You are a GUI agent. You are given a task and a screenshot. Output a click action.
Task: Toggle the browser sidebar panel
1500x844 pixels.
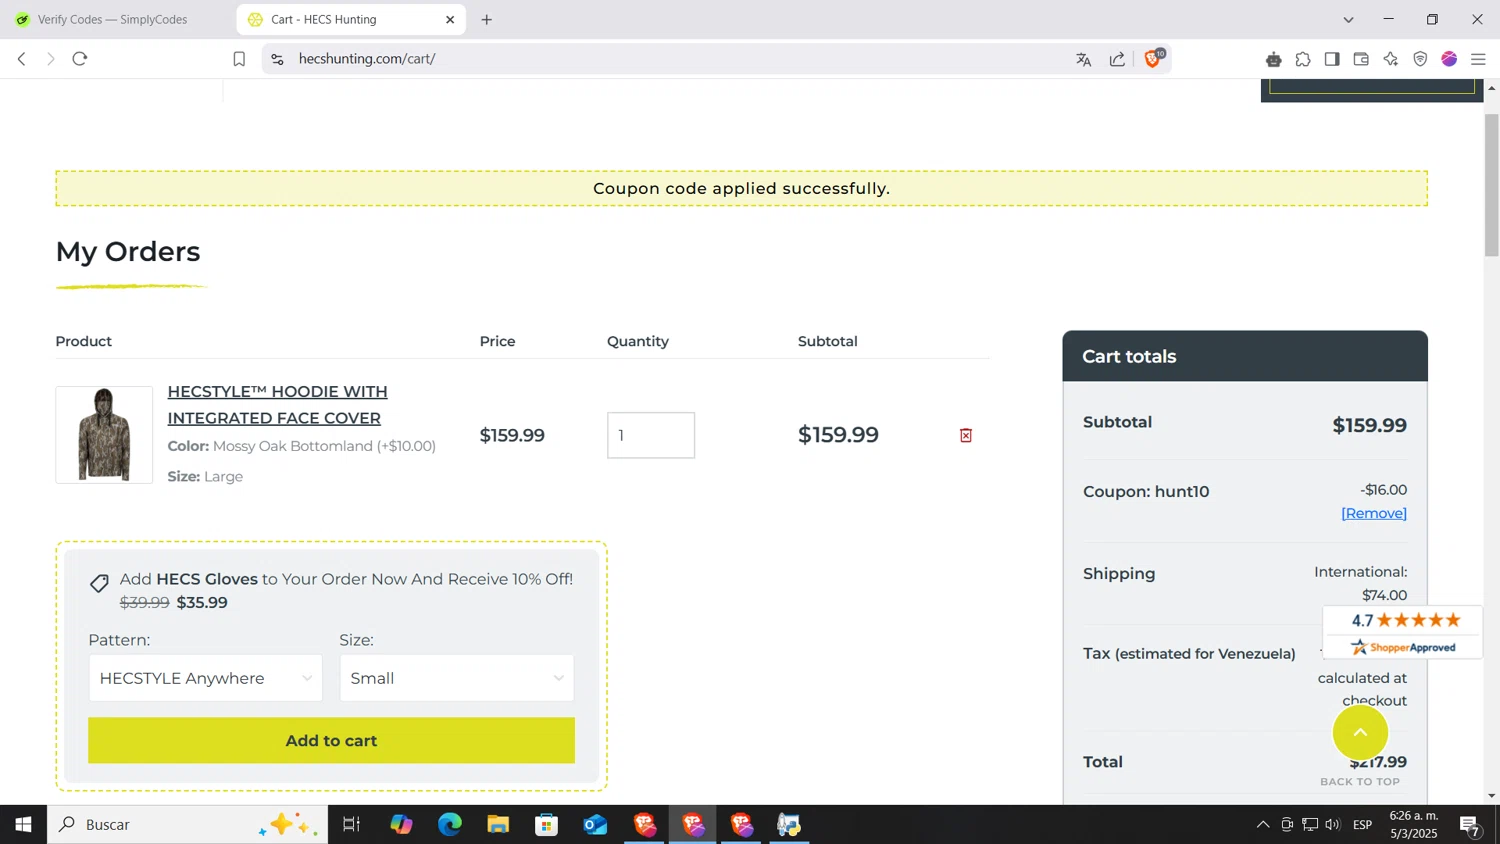[x=1332, y=60]
